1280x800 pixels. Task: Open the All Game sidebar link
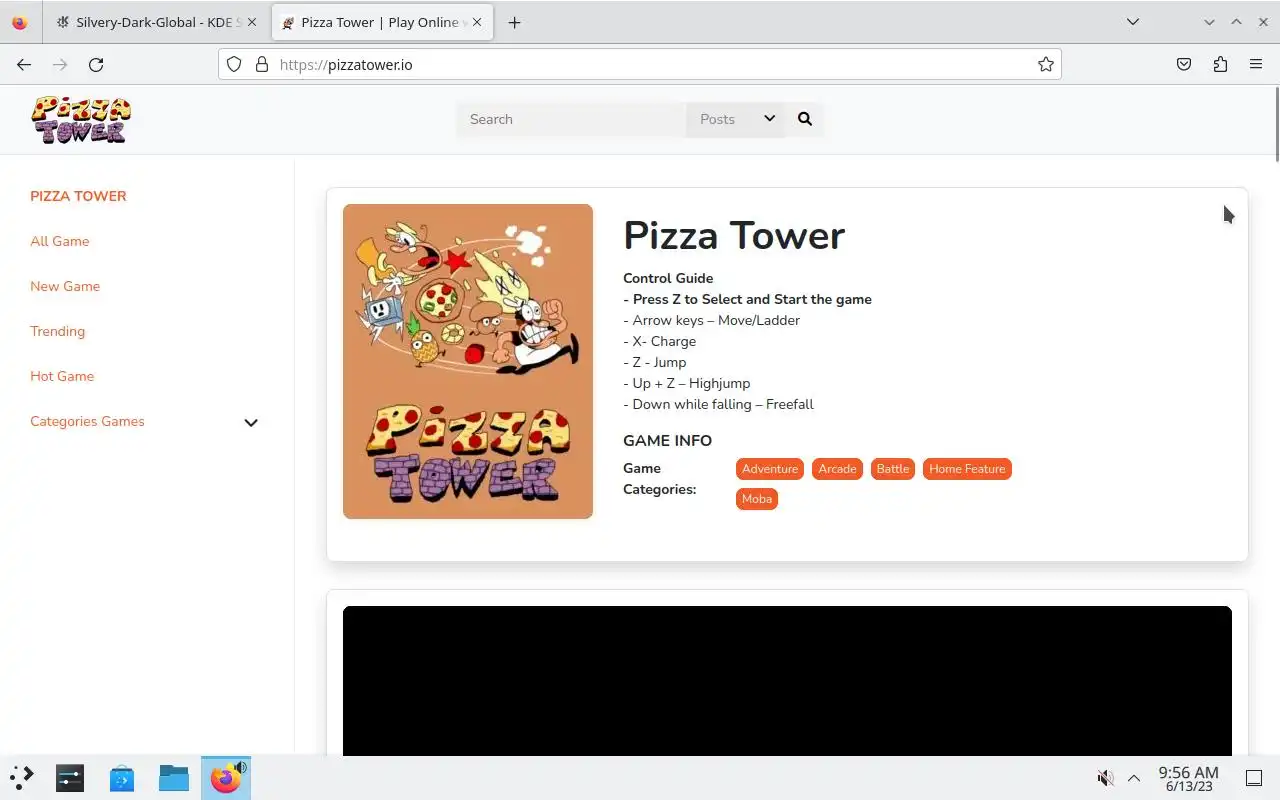click(60, 241)
